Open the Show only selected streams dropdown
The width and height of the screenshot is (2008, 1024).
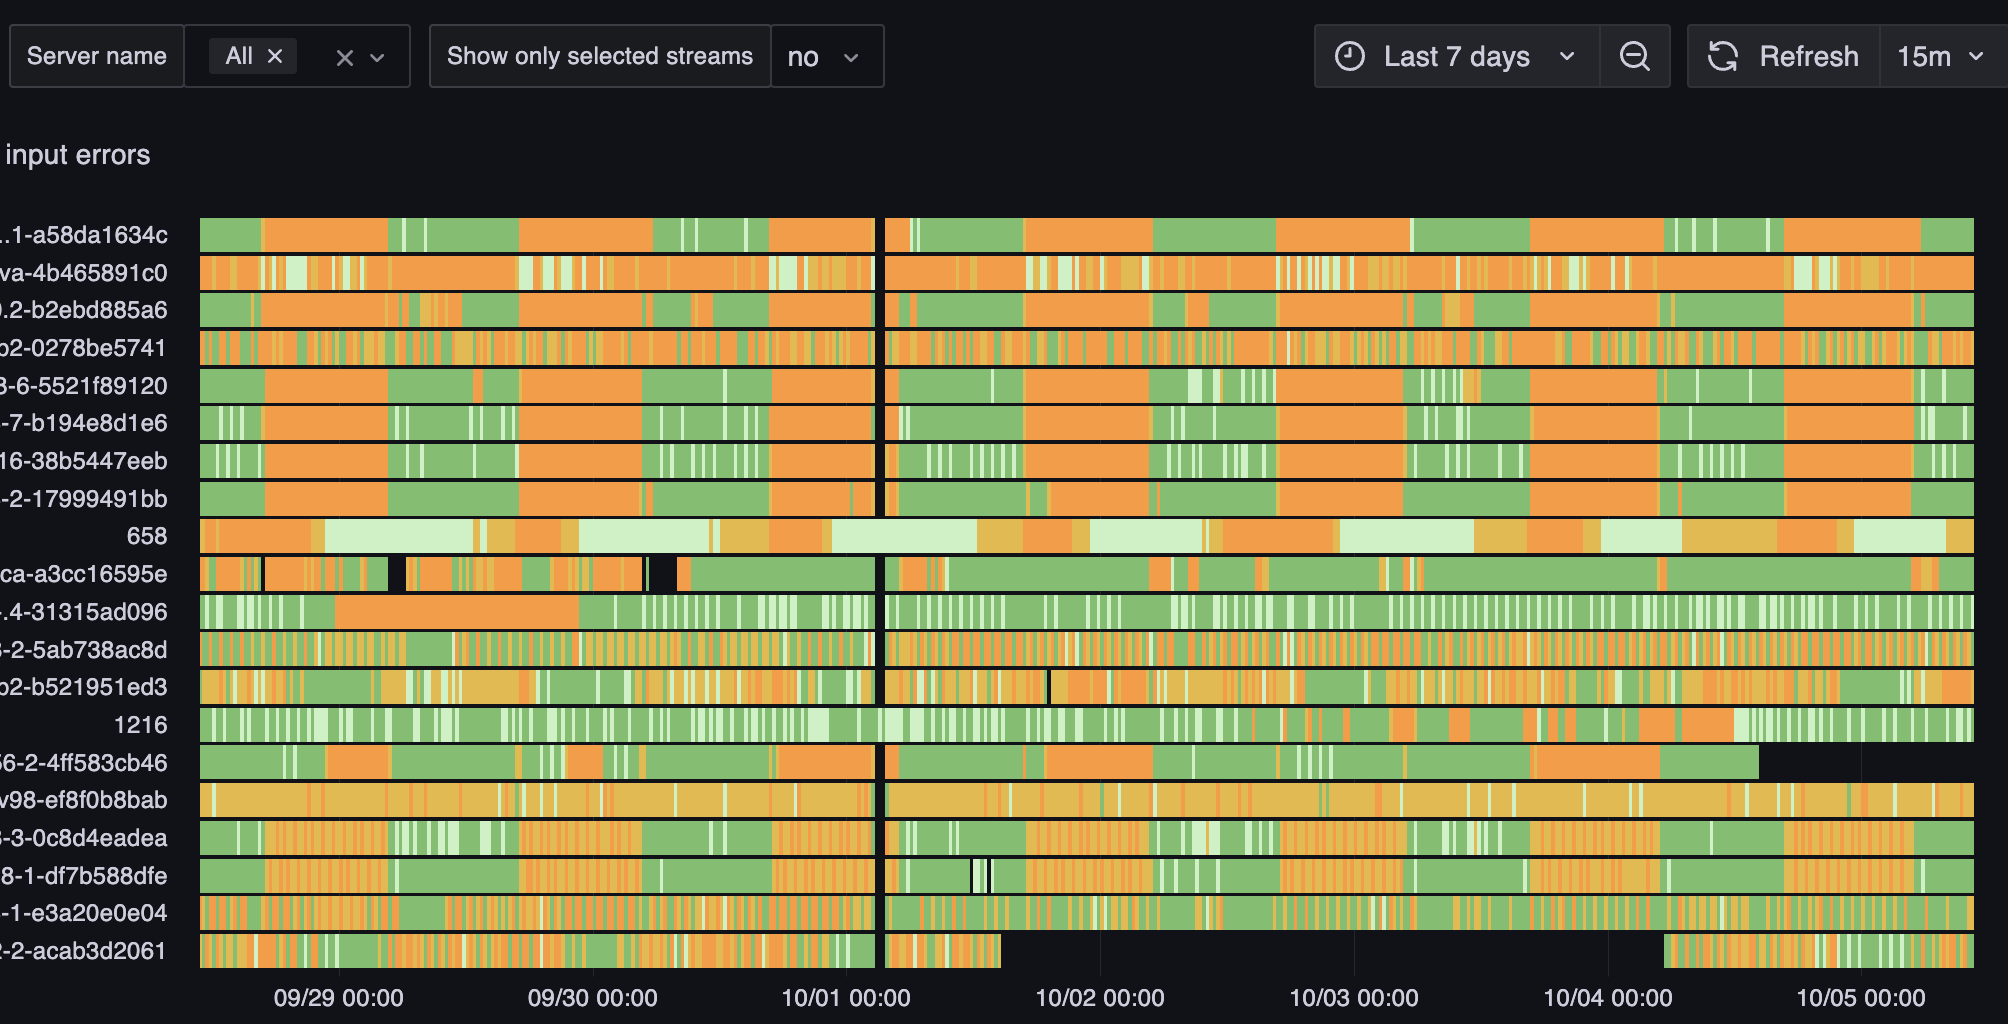pos(826,57)
